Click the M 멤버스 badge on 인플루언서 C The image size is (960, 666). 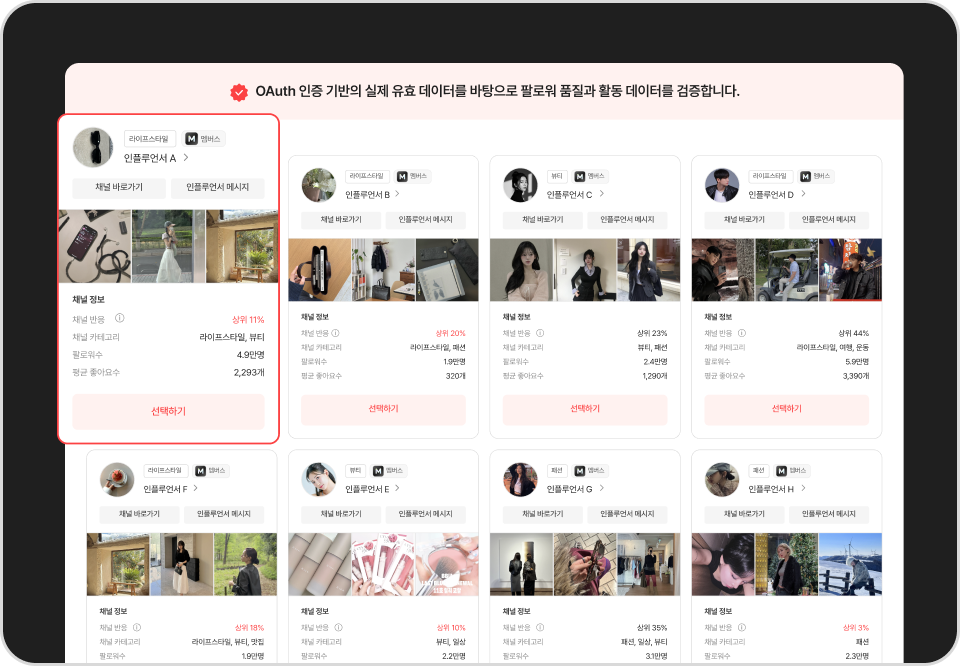coord(590,176)
